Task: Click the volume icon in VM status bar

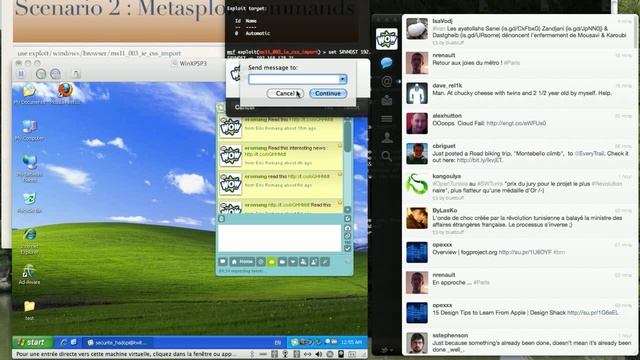Action: pos(319,354)
